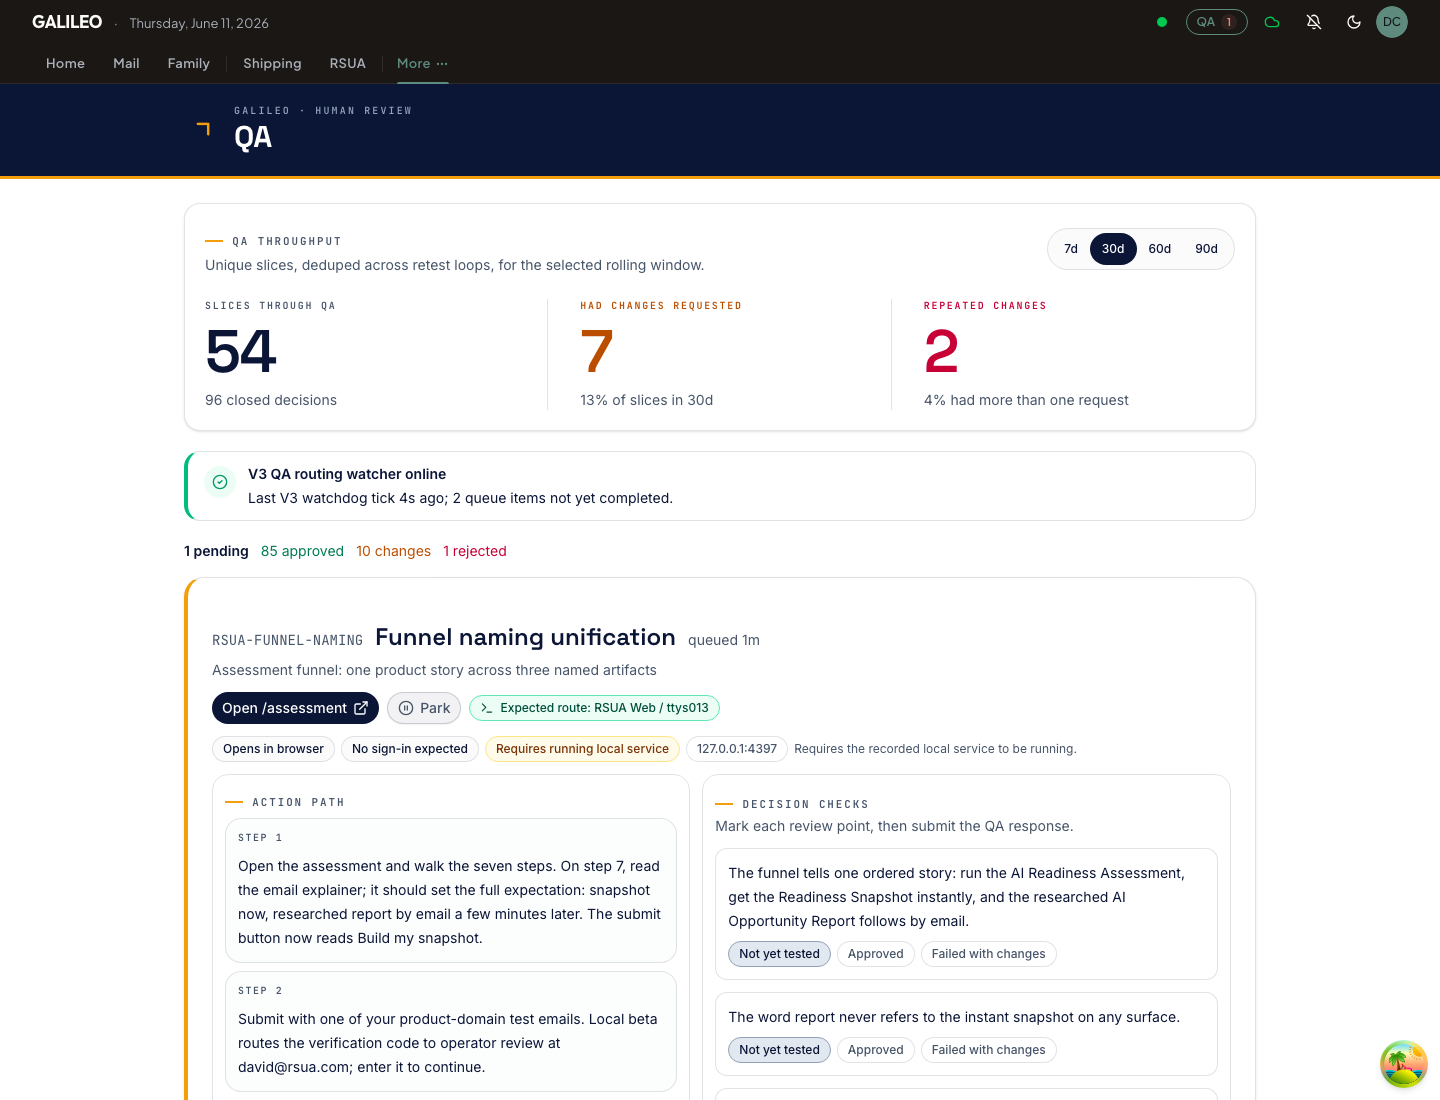Park the Funnel naming unification slice
This screenshot has height=1100, width=1440.
[424, 708]
